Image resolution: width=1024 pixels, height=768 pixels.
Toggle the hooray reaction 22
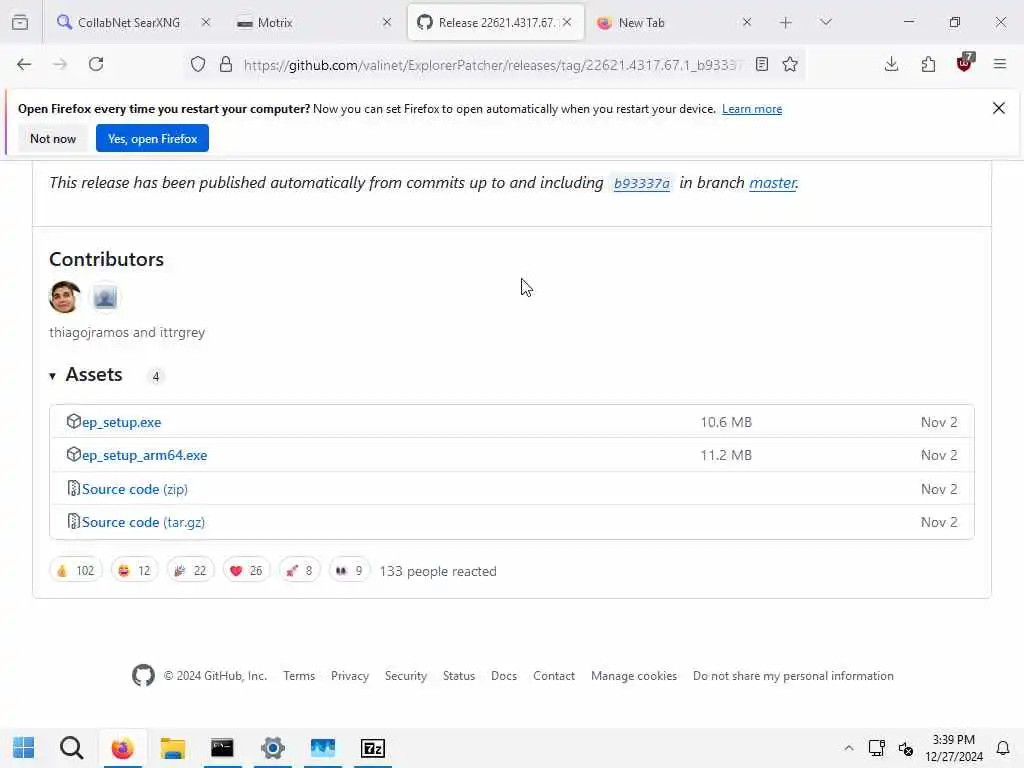(191, 571)
